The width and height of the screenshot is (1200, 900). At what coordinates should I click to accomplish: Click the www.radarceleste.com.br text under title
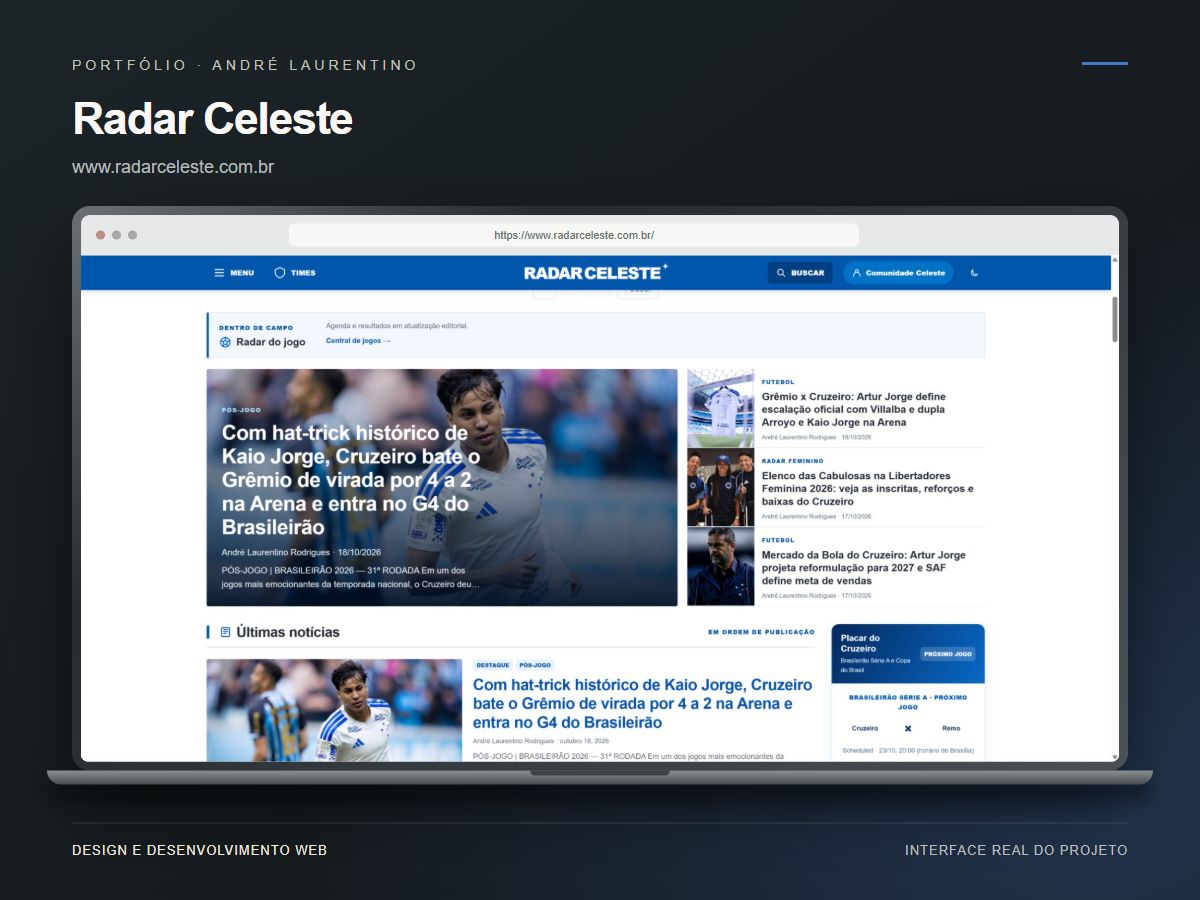coord(173,167)
